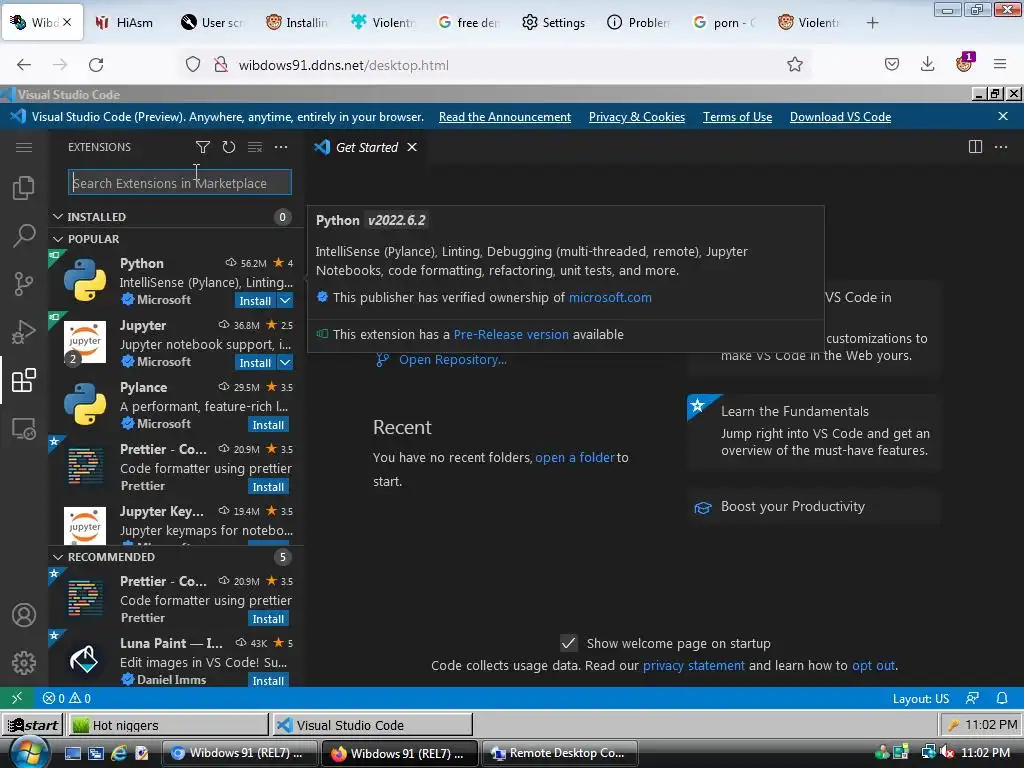Open the Remote Explorer view icon

point(24,428)
